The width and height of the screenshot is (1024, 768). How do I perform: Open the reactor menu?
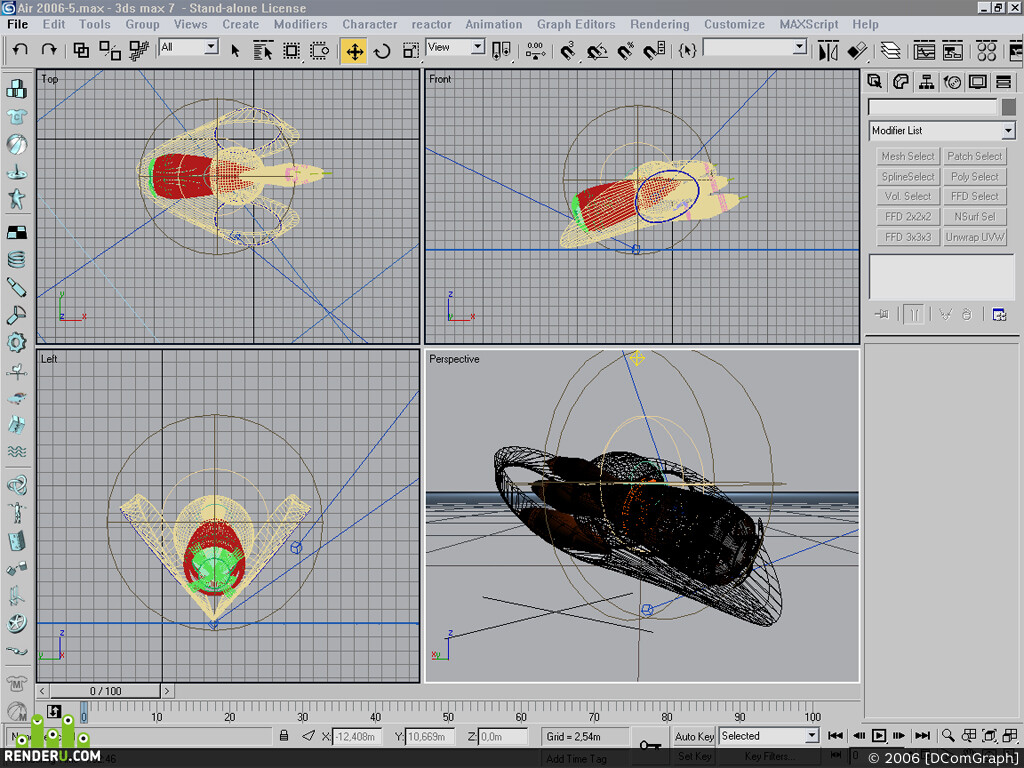[x=431, y=24]
